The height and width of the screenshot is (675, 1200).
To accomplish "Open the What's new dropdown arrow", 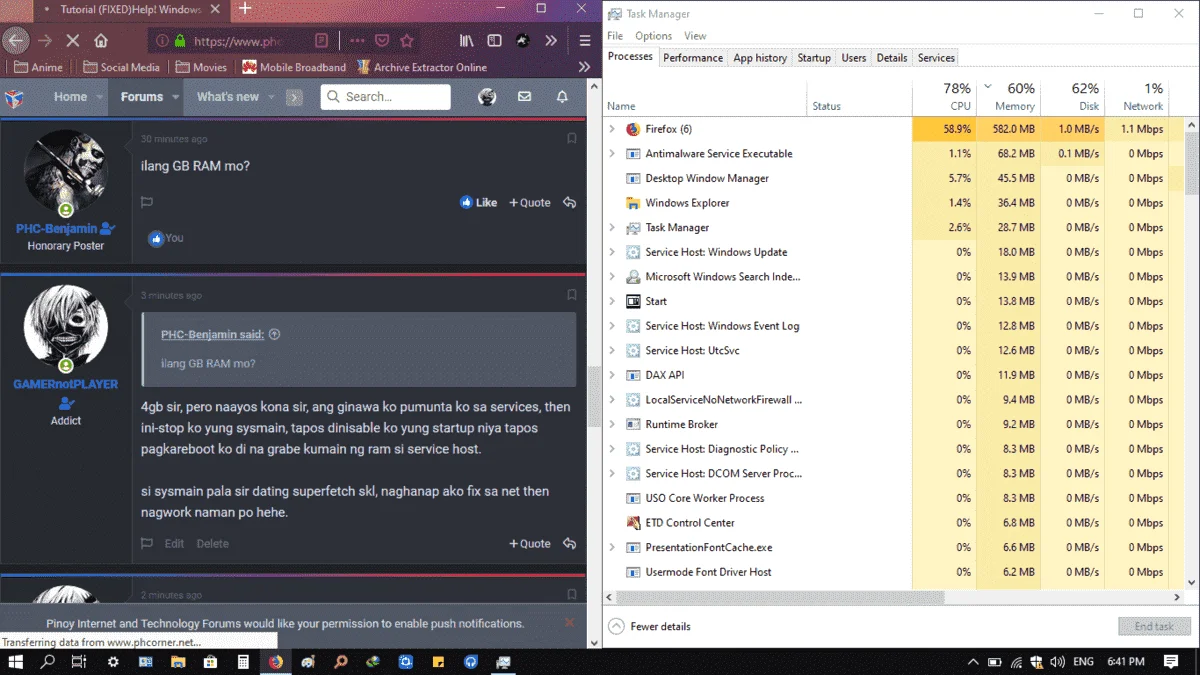I will (271, 98).
